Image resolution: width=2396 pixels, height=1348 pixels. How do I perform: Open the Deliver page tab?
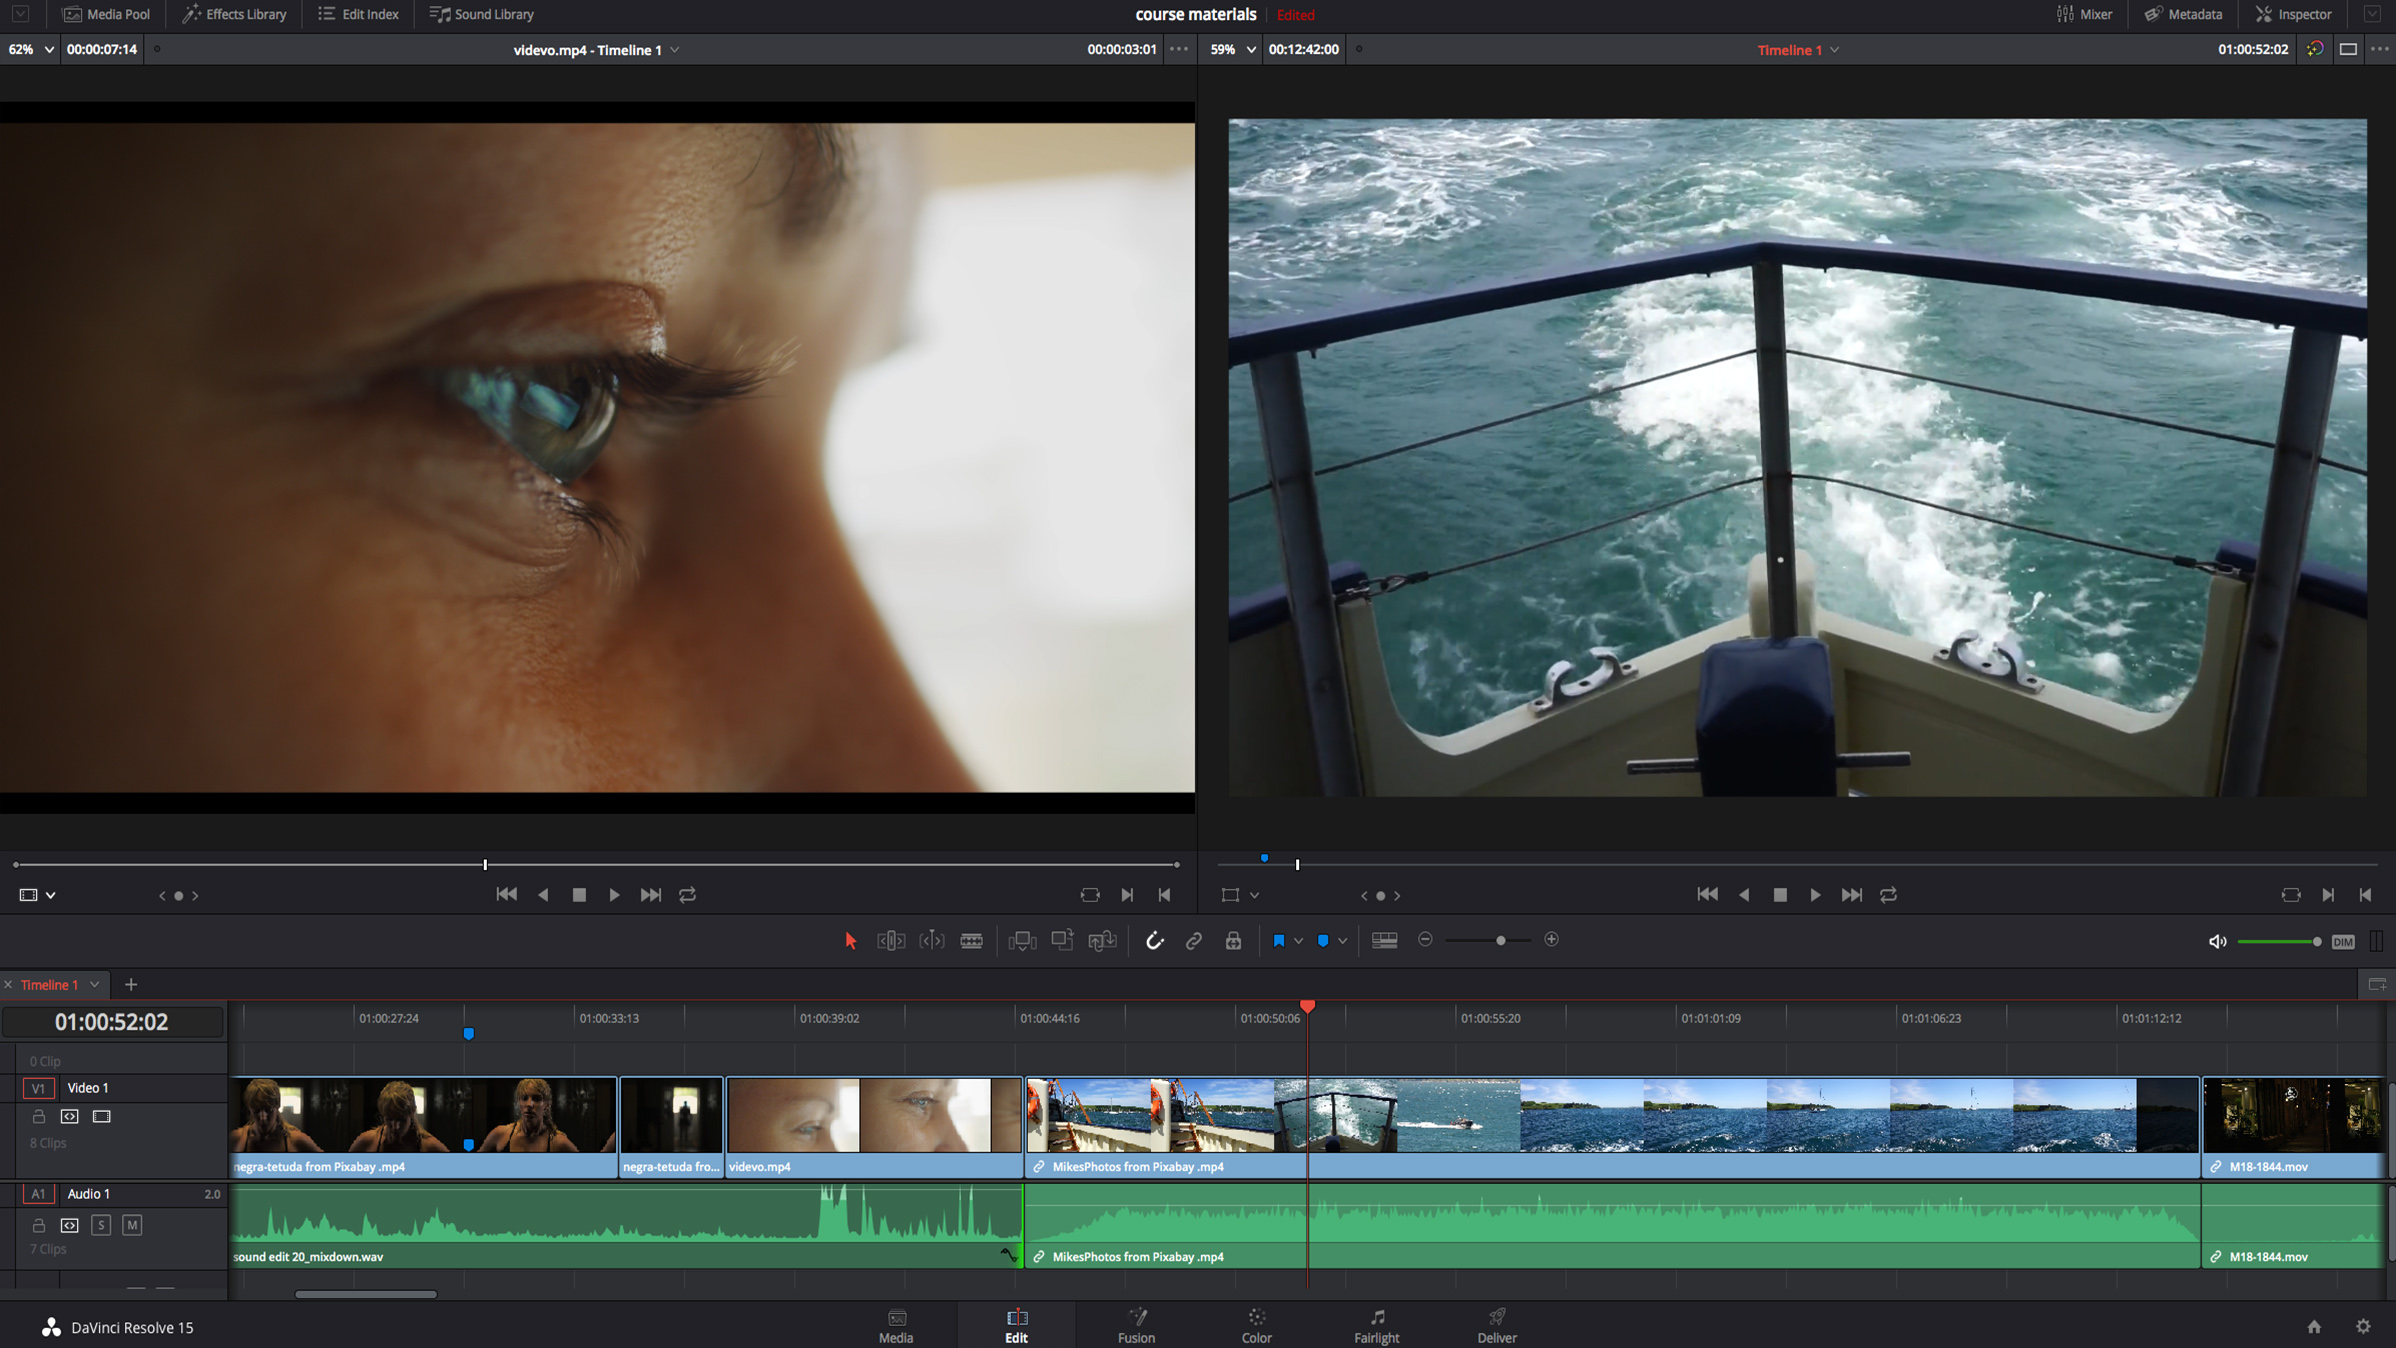point(1496,1325)
